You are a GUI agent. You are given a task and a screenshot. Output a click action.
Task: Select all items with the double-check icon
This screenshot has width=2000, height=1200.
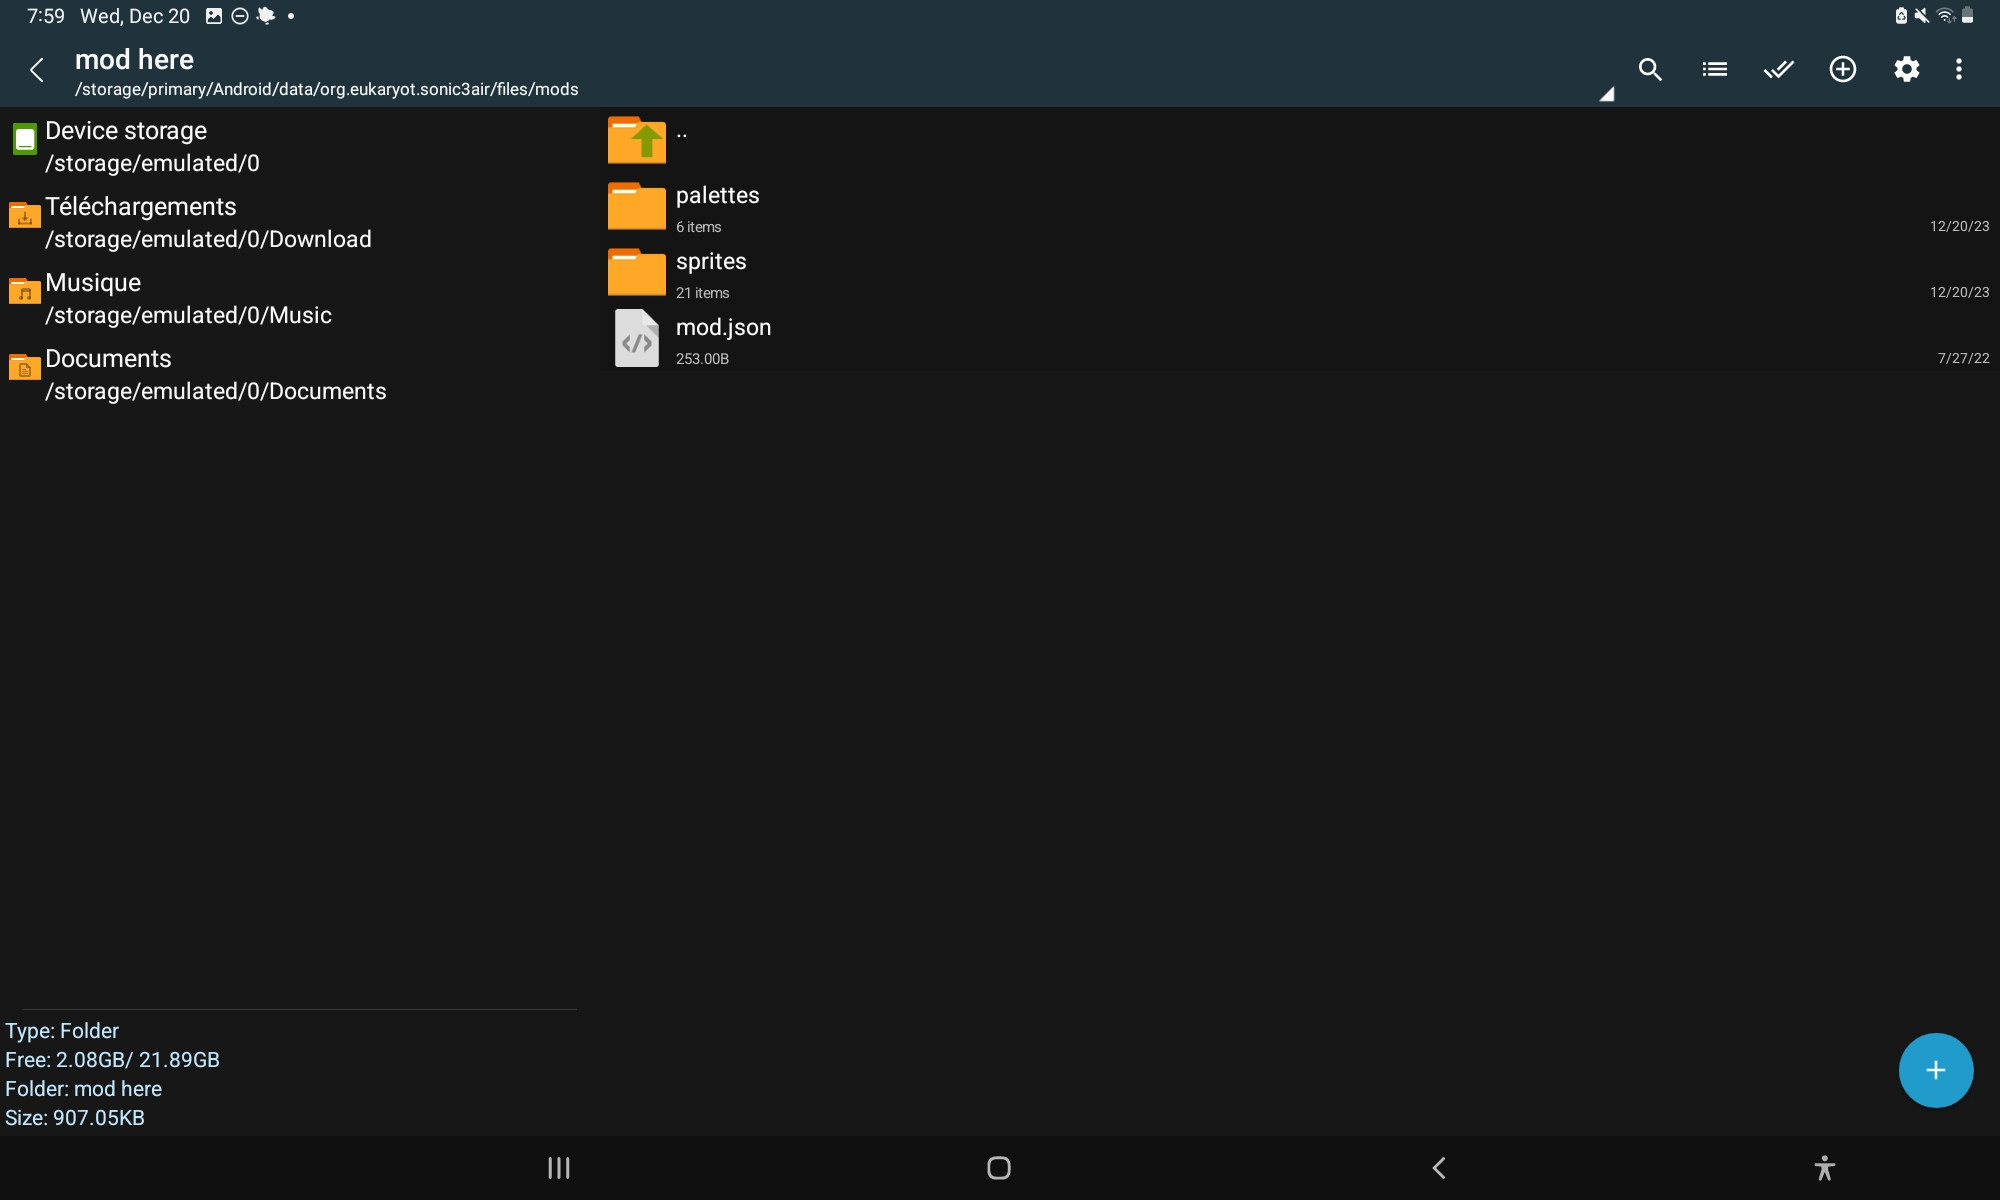point(1778,69)
